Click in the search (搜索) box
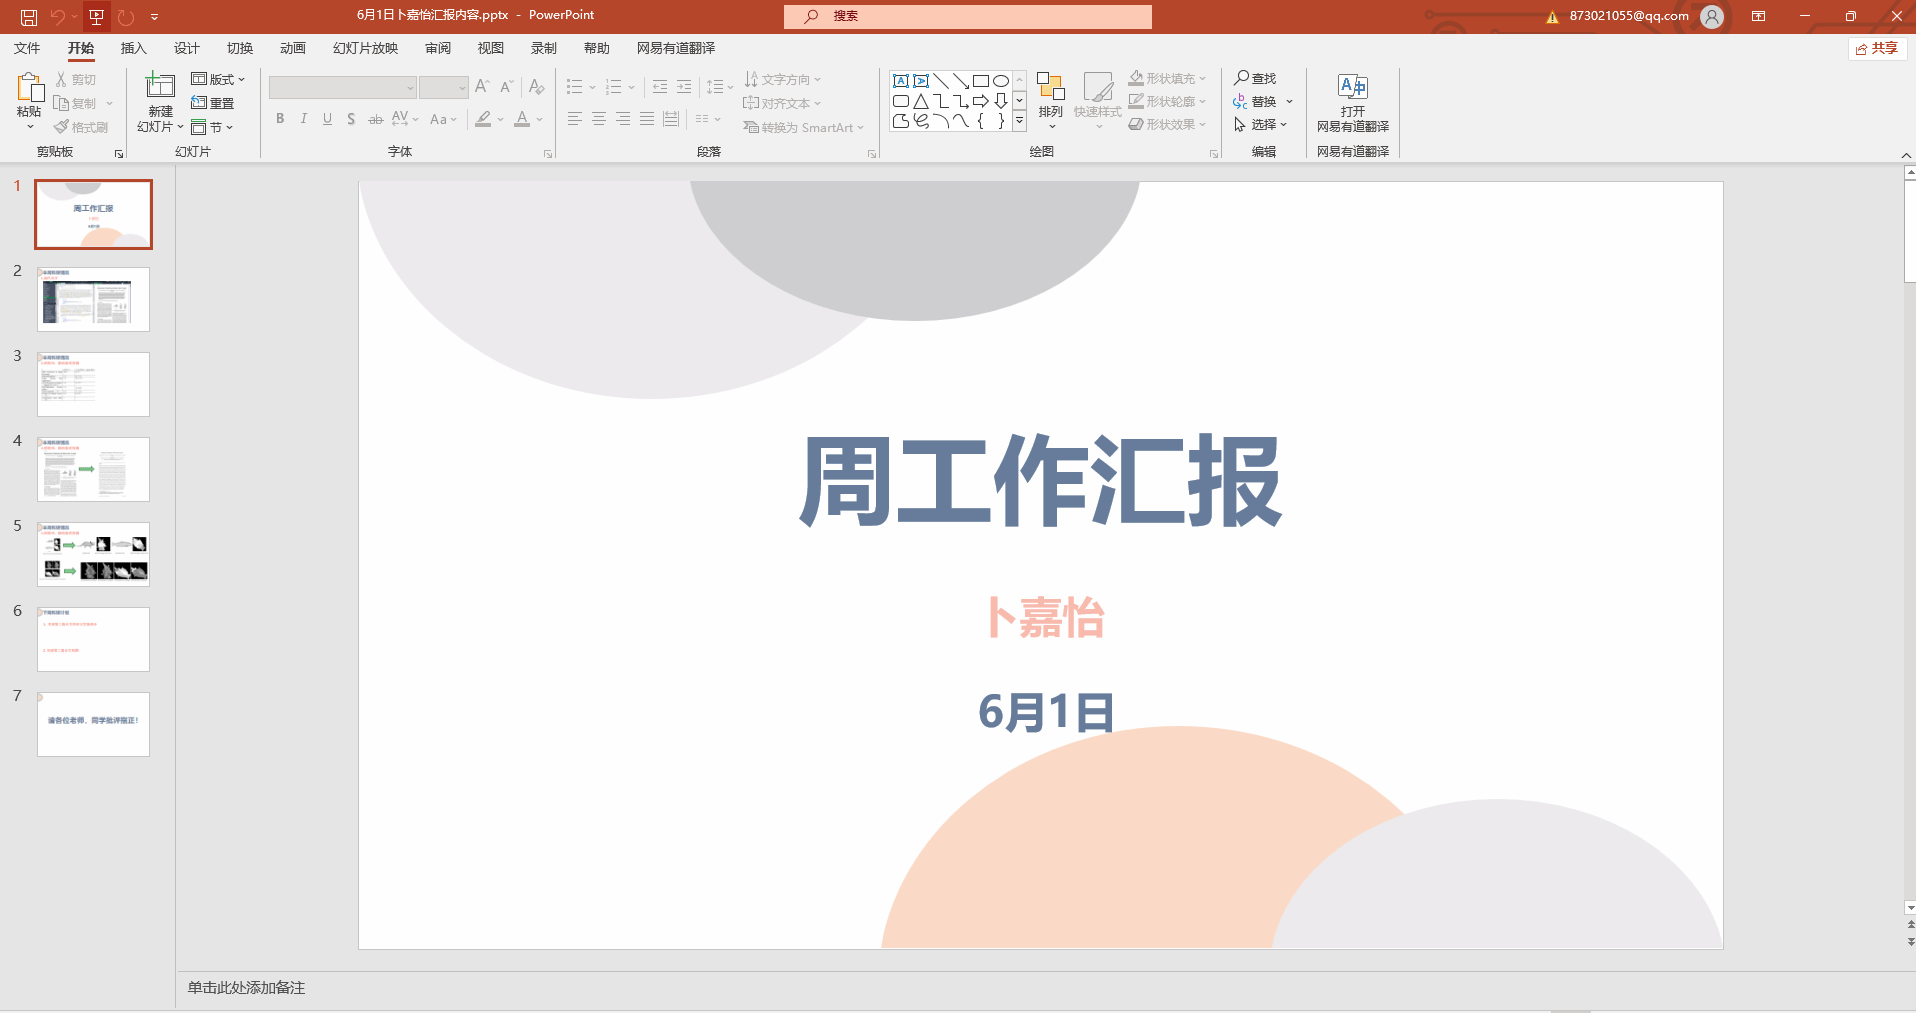The image size is (1916, 1013). pyautogui.click(x=968, y=16)
